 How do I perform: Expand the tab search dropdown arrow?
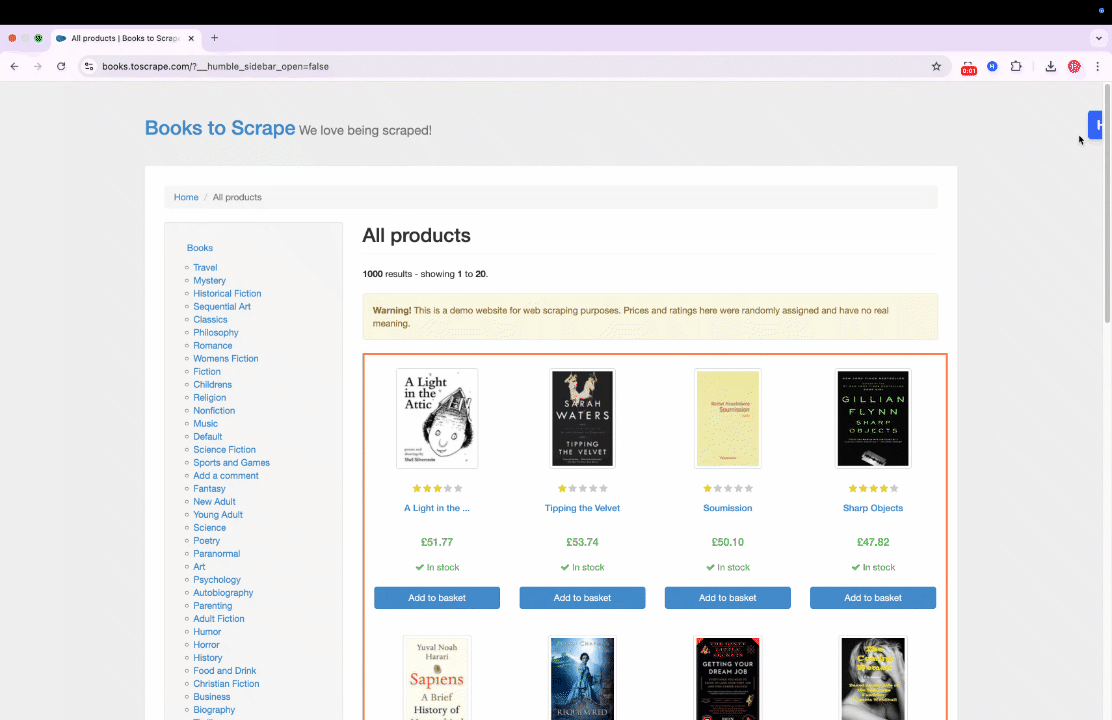[1098, 38]
